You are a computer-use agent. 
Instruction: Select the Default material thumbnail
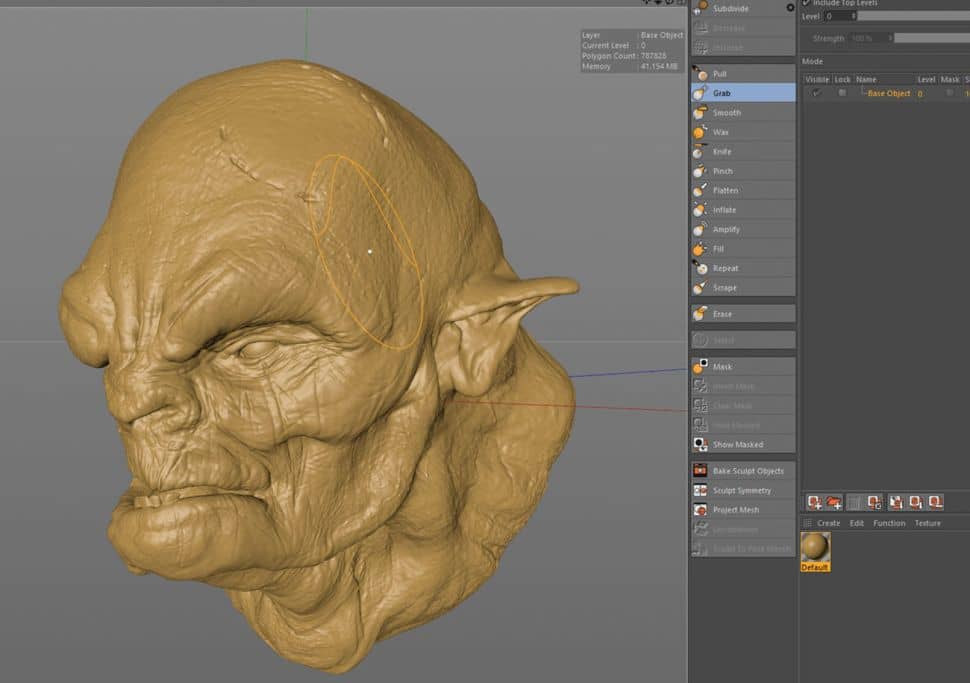[815, 548]
